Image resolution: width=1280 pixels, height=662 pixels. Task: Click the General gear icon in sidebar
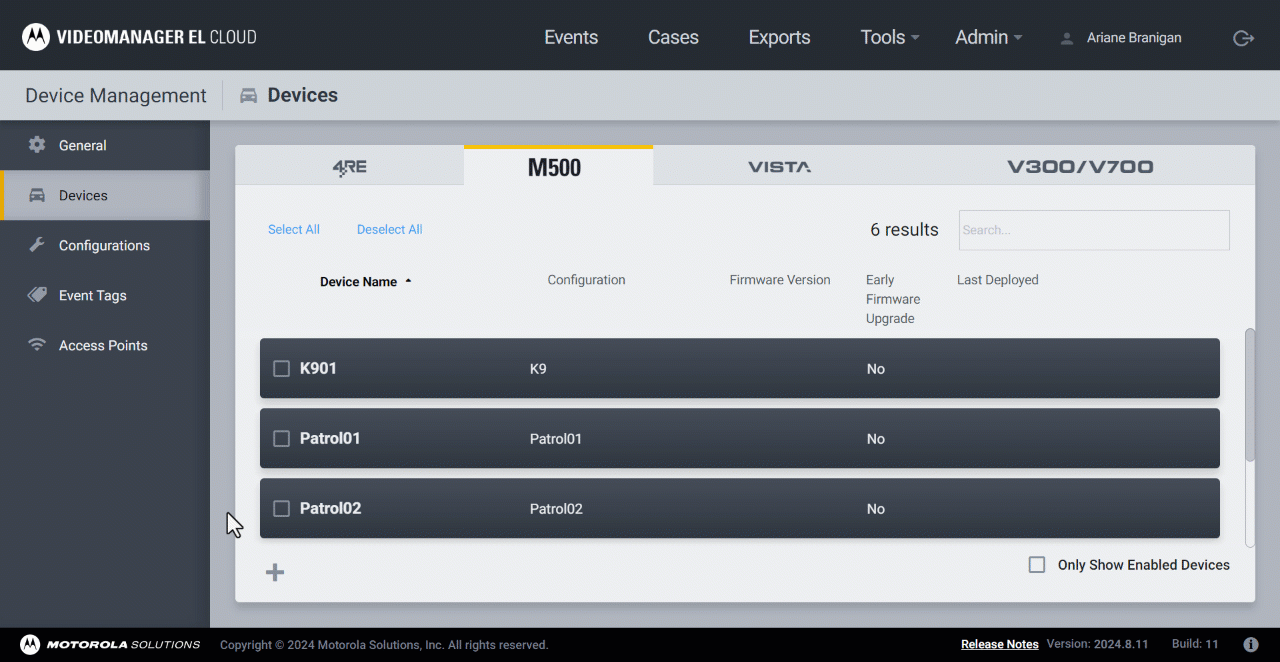pos(37,145)
